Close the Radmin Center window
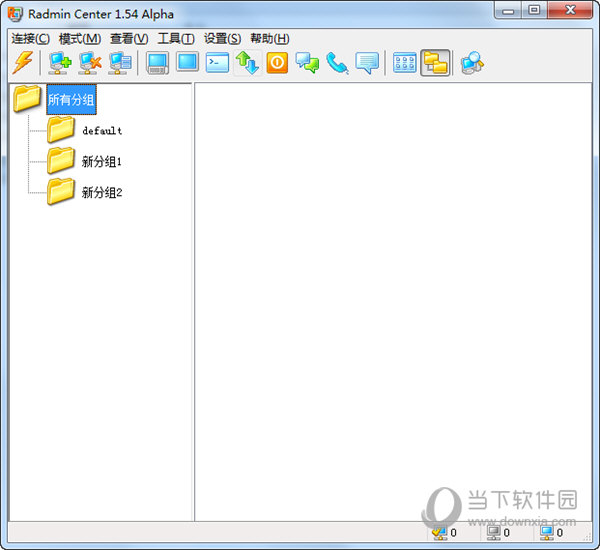Screen dimensions: 600x550 pyautogui.click(x=570, y=10)
